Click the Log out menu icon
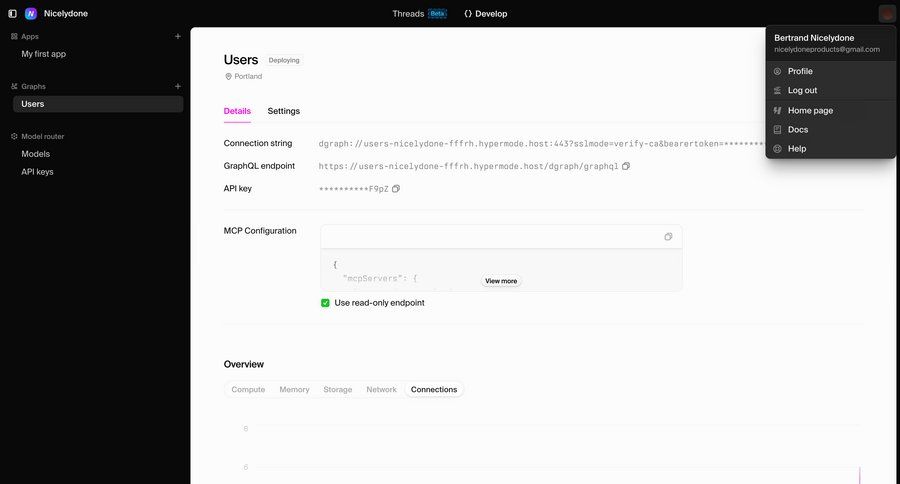The width and height of the screenshot is (900, 484). pos(777,90)
